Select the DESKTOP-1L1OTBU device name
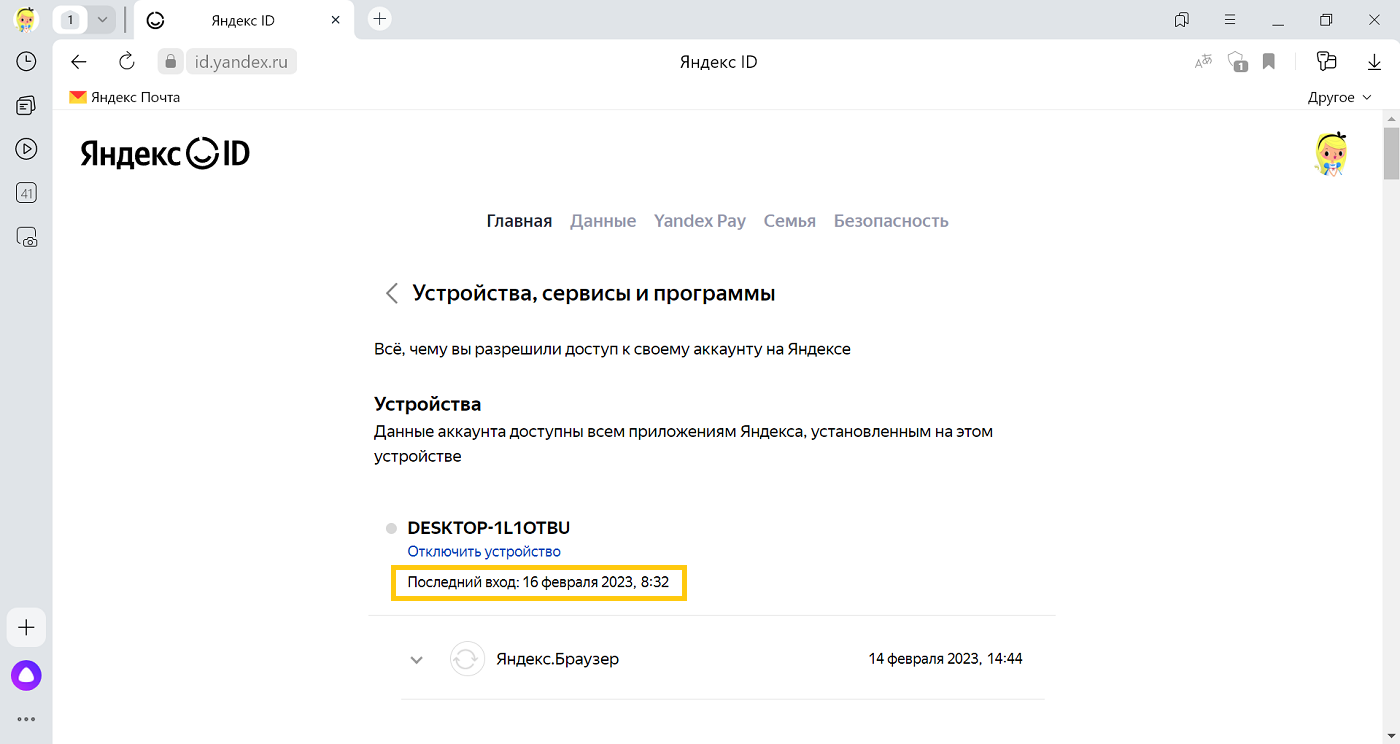The image size is (1400, 744). point(489,528)
